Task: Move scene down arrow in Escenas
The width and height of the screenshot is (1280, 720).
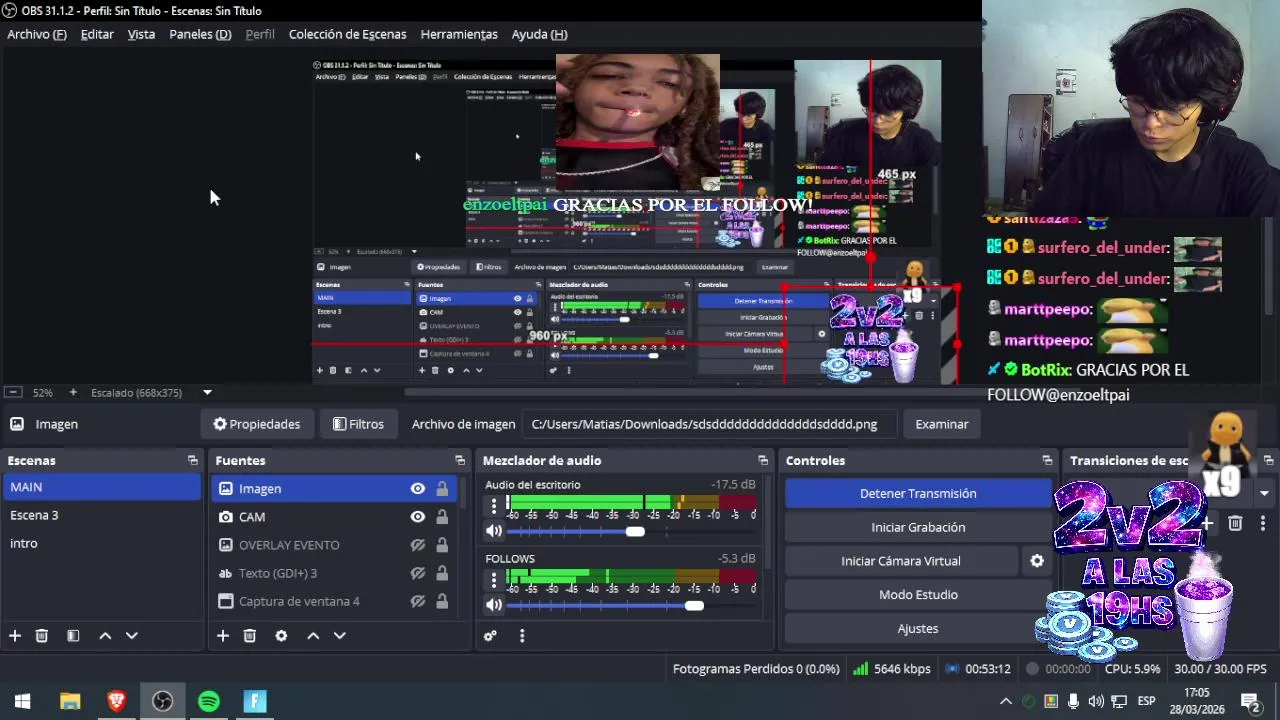Action: (x=131, y=636)
